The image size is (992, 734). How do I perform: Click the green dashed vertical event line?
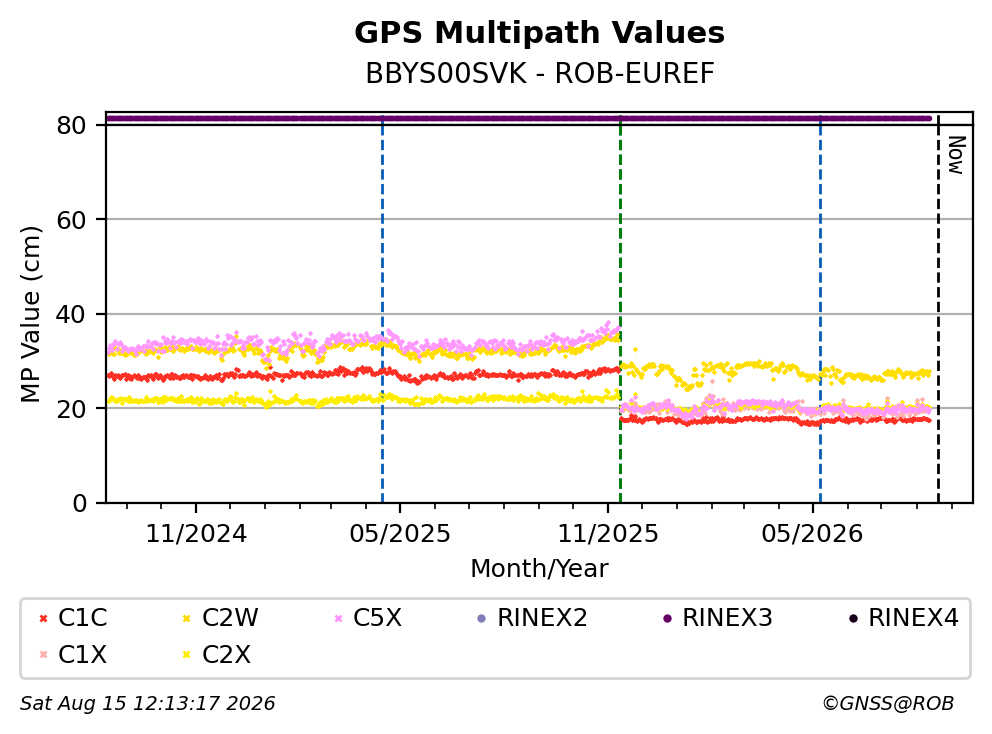(620, 310)
